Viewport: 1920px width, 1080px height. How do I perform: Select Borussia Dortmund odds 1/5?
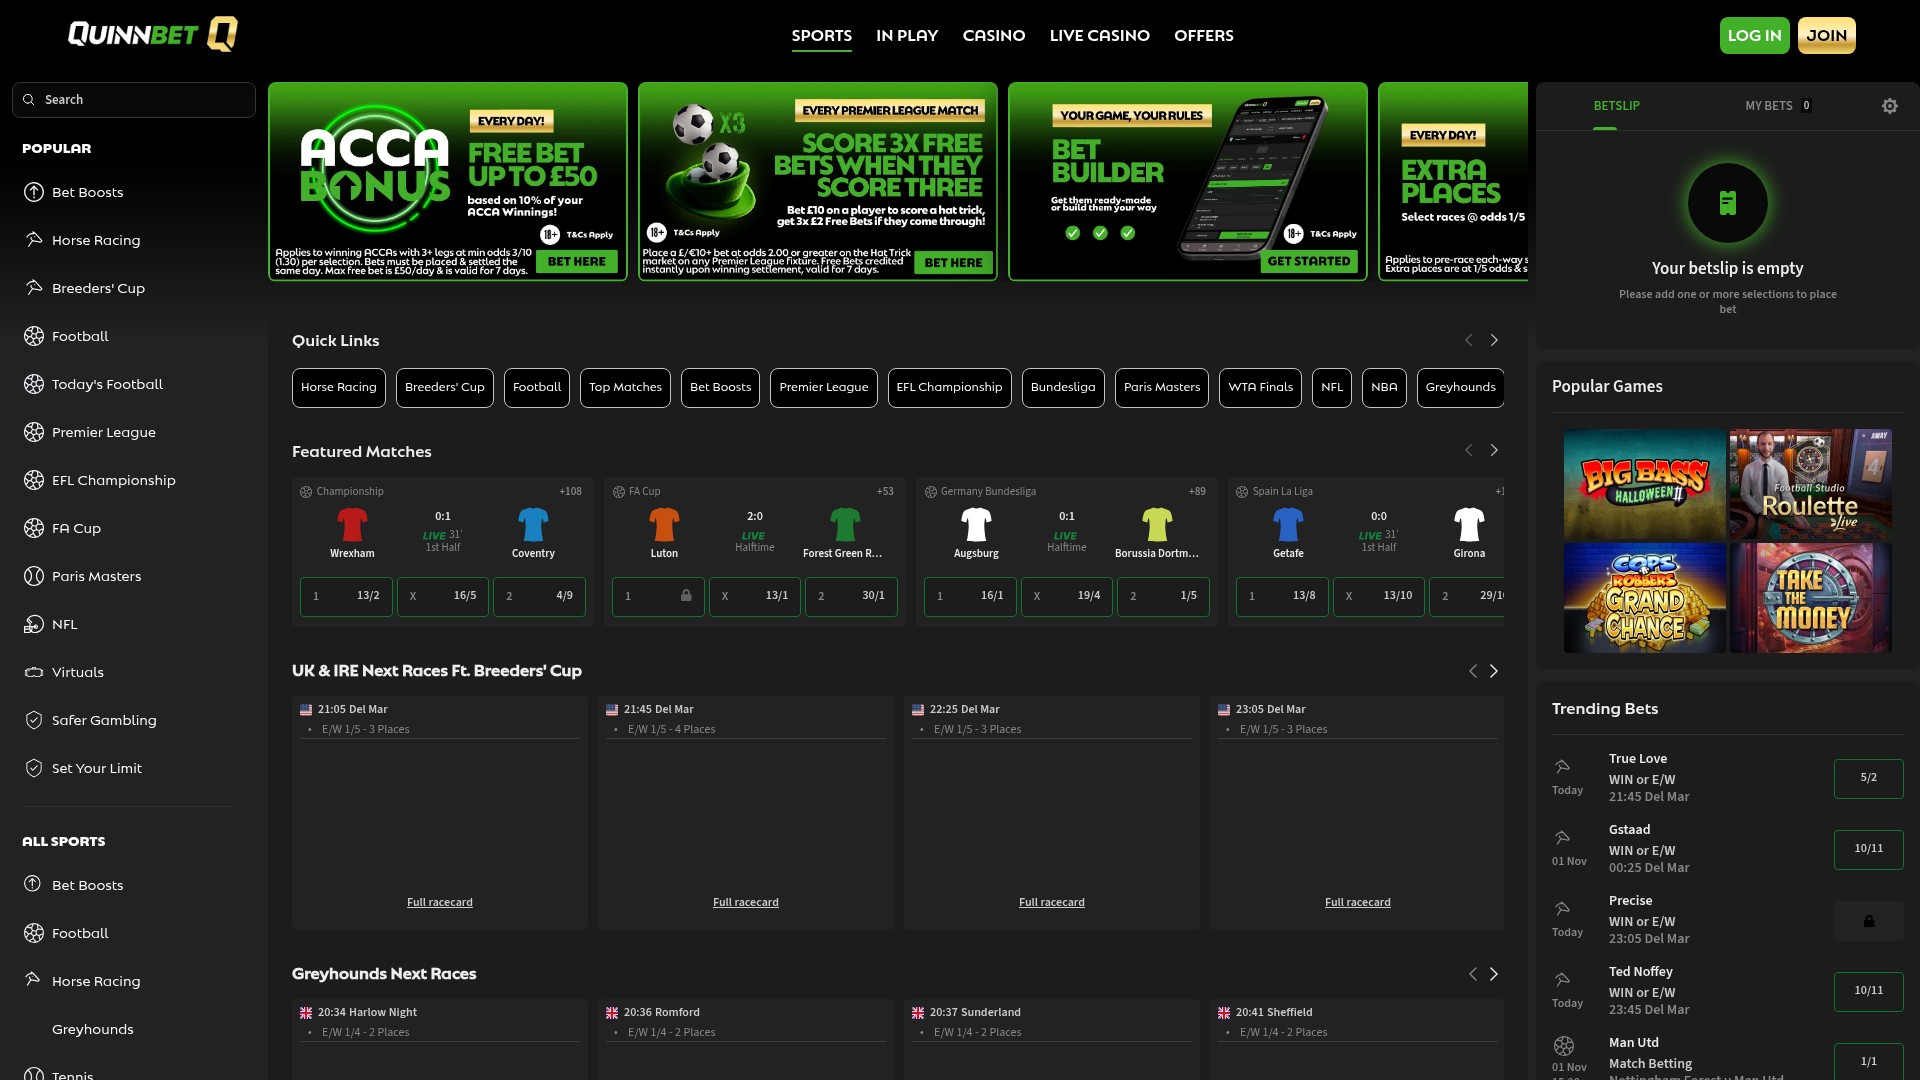(x=1163, y=596)
